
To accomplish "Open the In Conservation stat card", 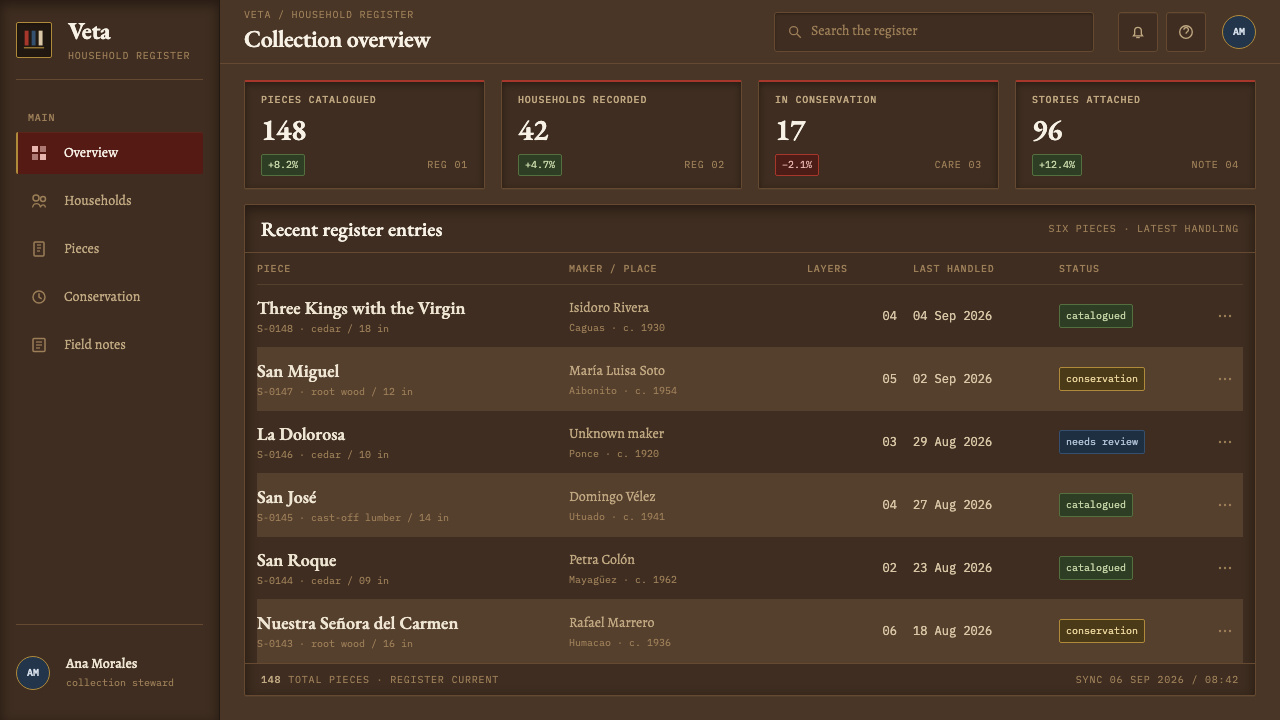I will tap(878, 134).
